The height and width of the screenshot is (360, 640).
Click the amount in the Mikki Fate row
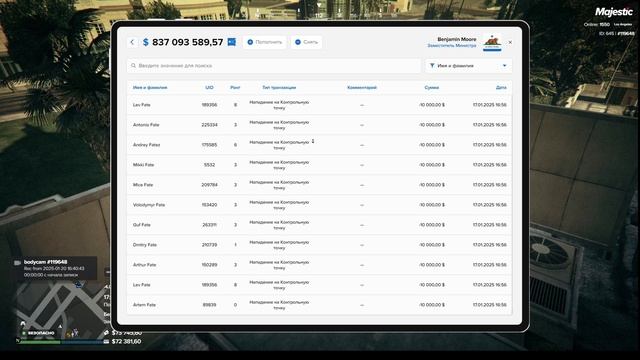(x=432, y=165)
